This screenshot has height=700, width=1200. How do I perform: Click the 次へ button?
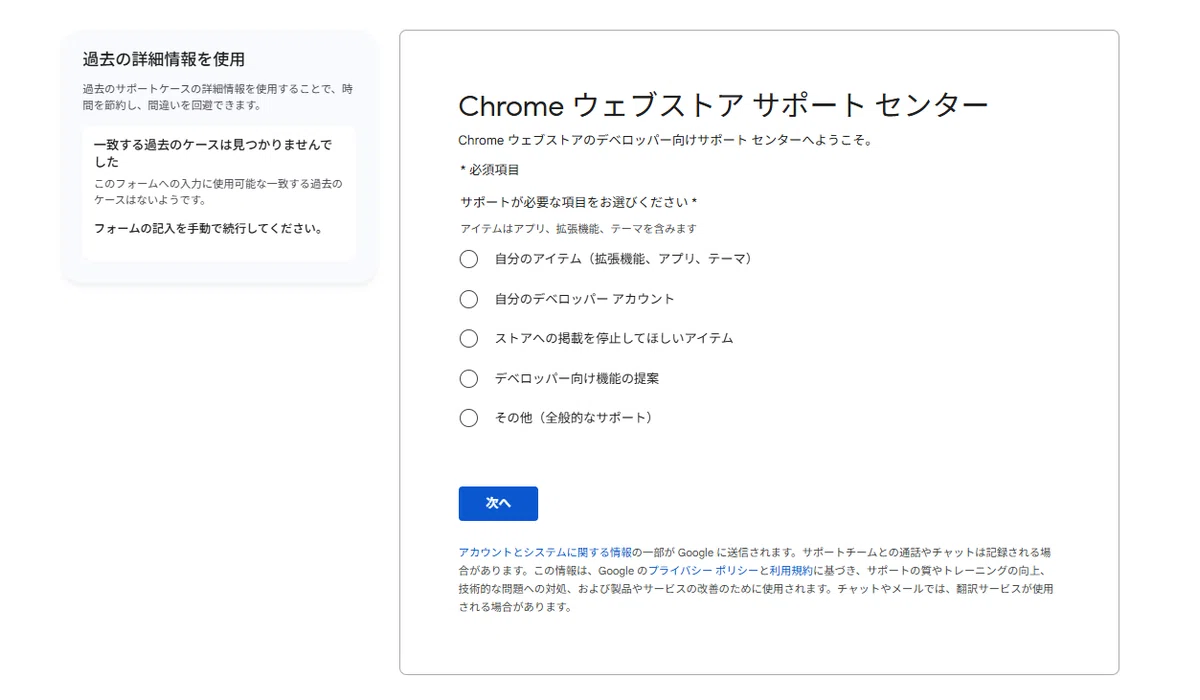498,503
